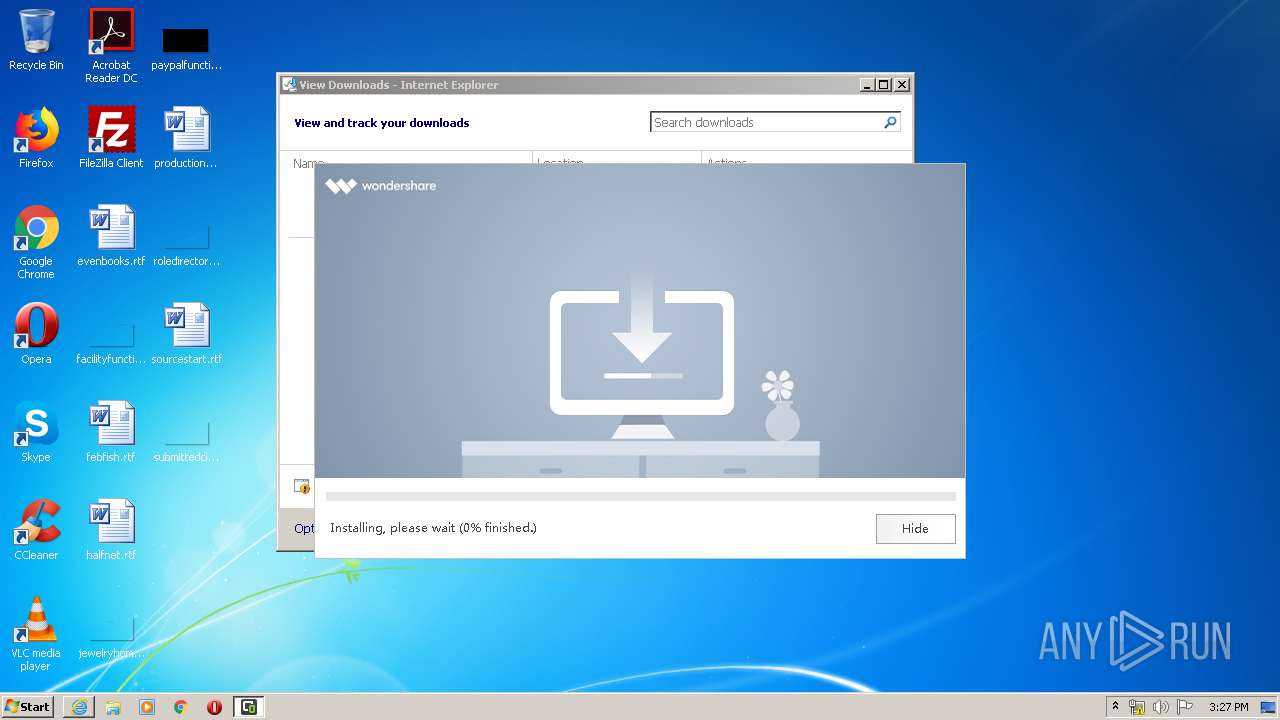Select the Google Chrome desktop shortcut

click(36, 241)
